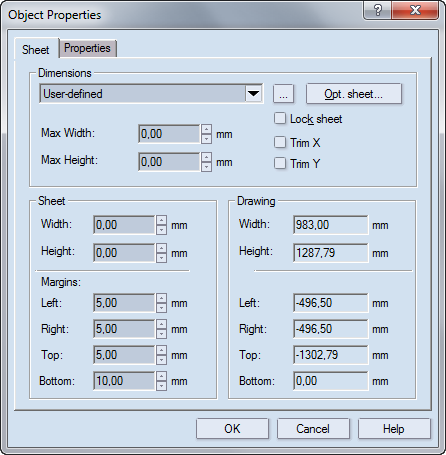Decrease Bottom margin with the down arrow
446x455 pixels.
pos(162,386)
